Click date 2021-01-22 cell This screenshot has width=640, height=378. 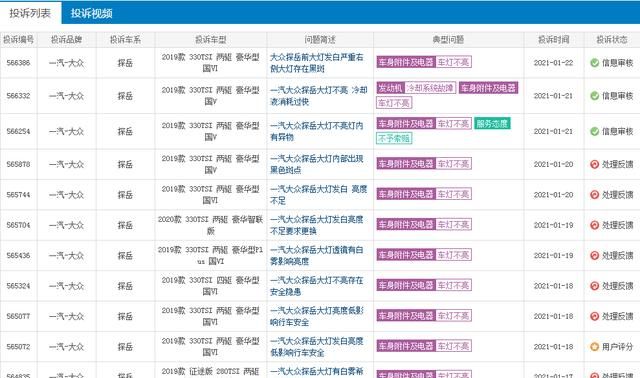553,63
